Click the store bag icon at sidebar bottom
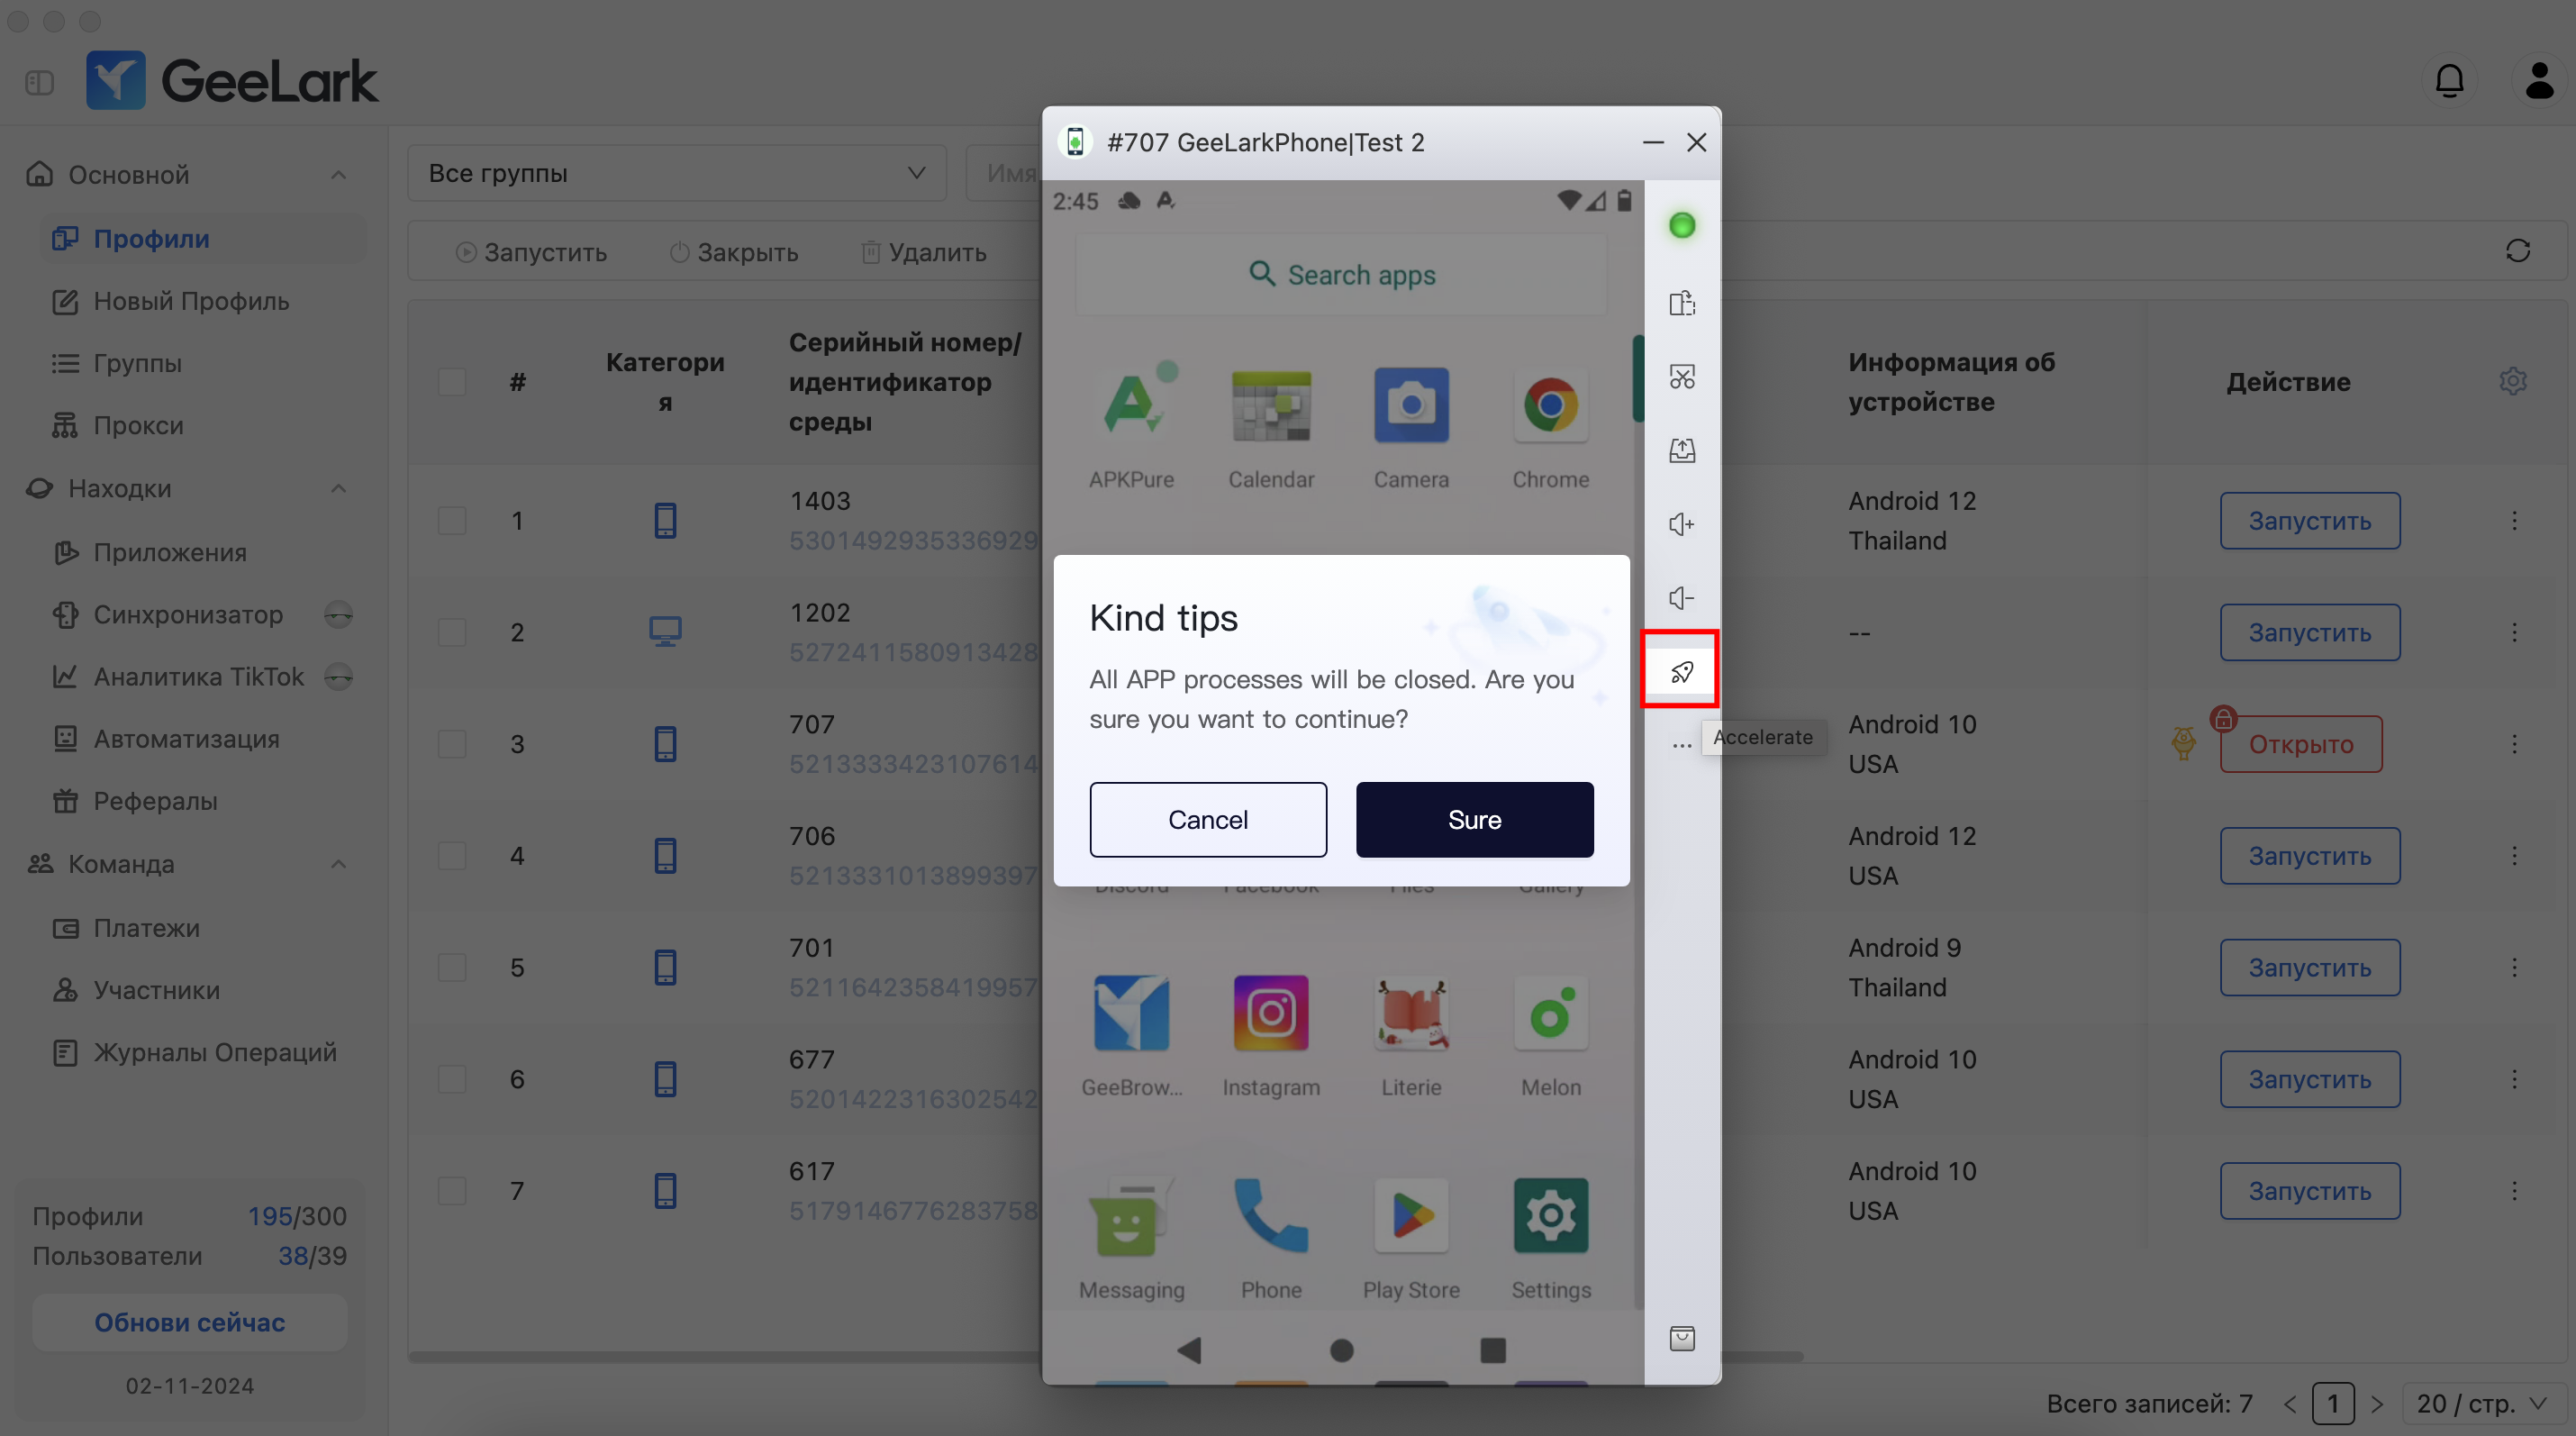2576x1436 pixels. [x=1681, y=1338]
